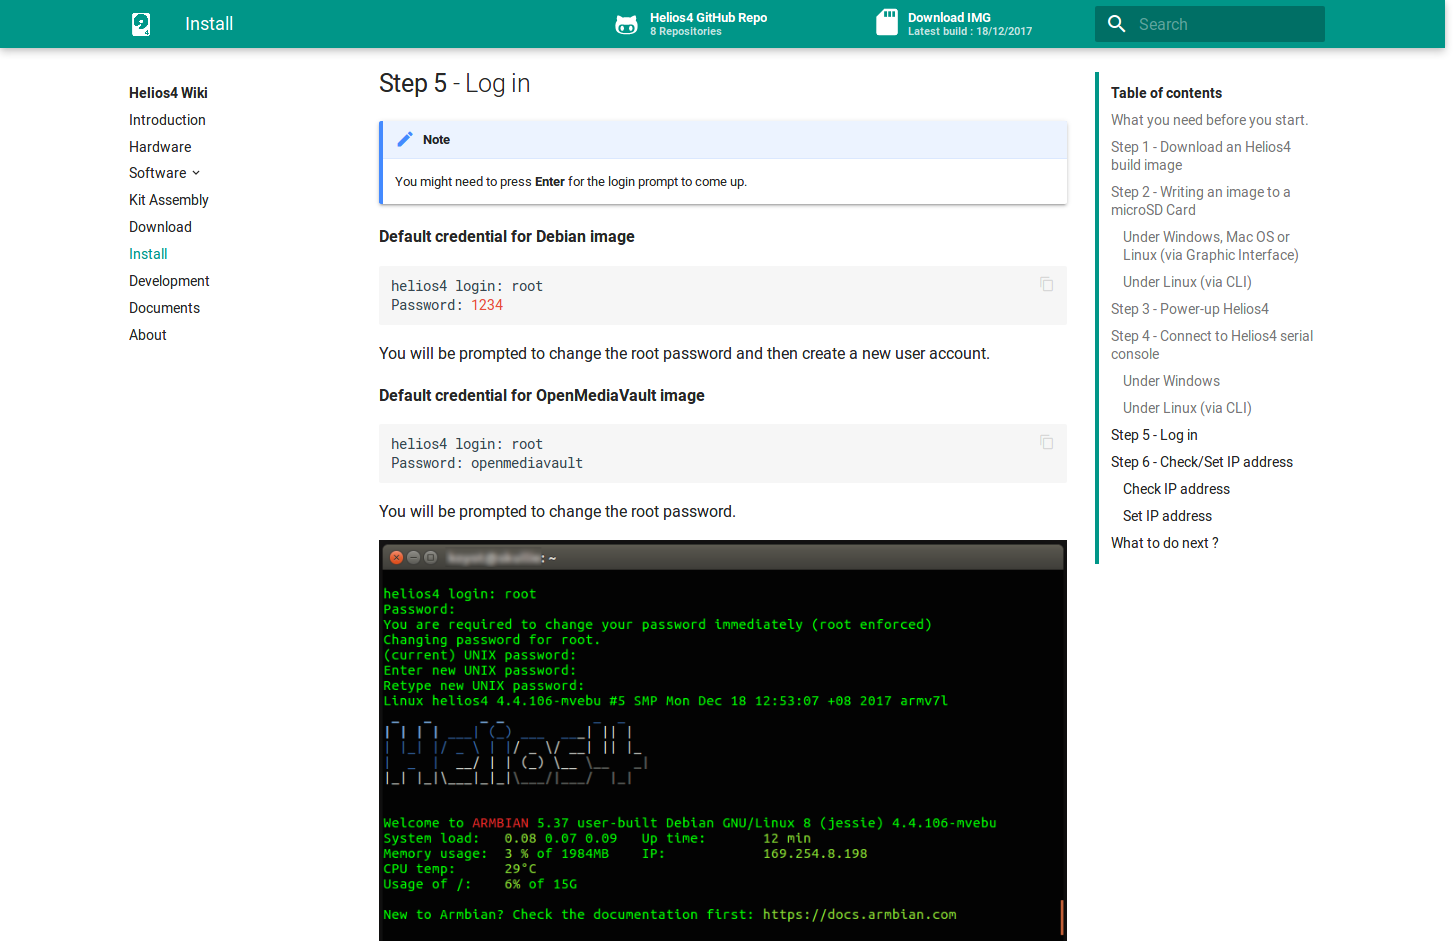Click the 'Default credential for OpenMediaVault image' heading
The height and width of the screenshot is (941, 1455).
click(542, 396)
